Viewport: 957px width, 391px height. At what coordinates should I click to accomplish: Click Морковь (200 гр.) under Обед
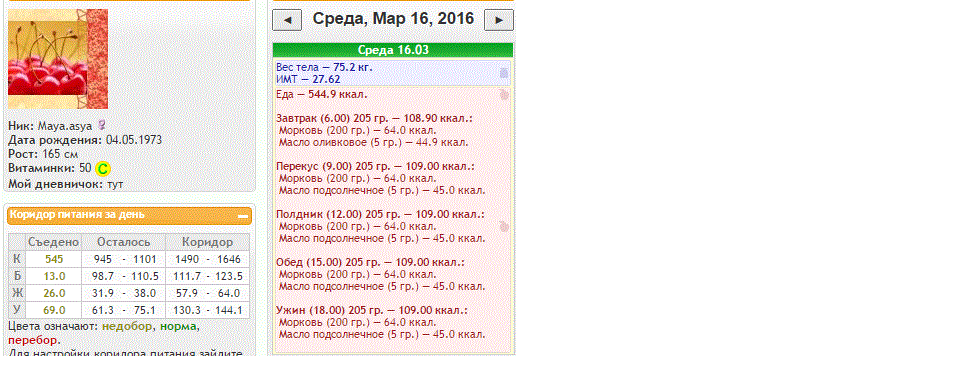(357, 274)
